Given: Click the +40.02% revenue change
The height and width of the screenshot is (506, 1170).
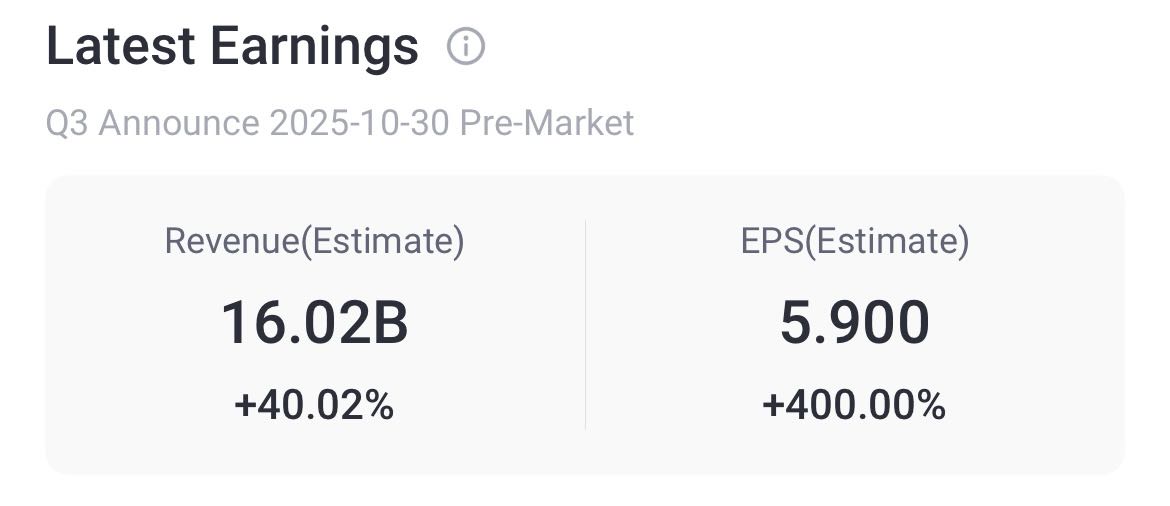Looking at the screenshot, I should tap(314, 405).
